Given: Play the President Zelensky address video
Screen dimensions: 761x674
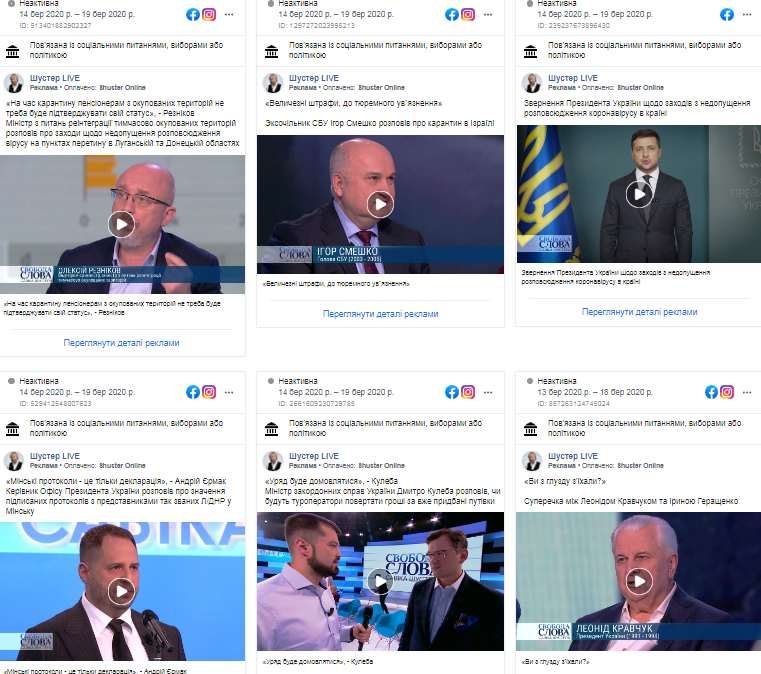Looking at the screenshot, I should click(639, 194).
